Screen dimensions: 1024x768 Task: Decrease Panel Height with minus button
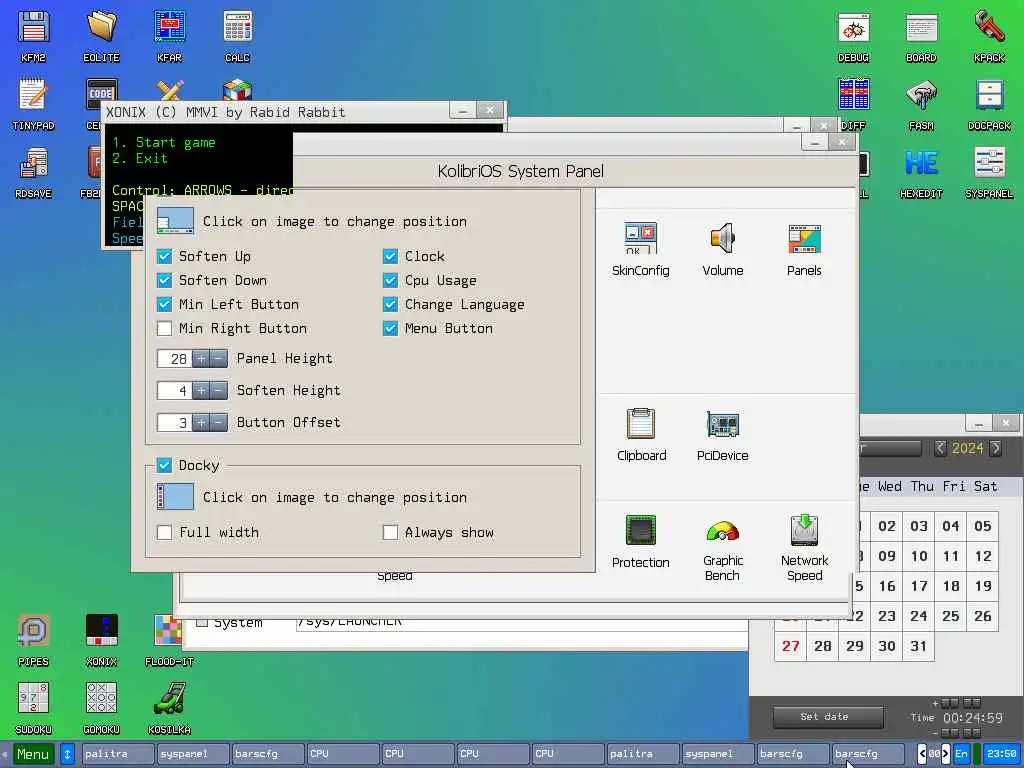click(x=219, y=359)
